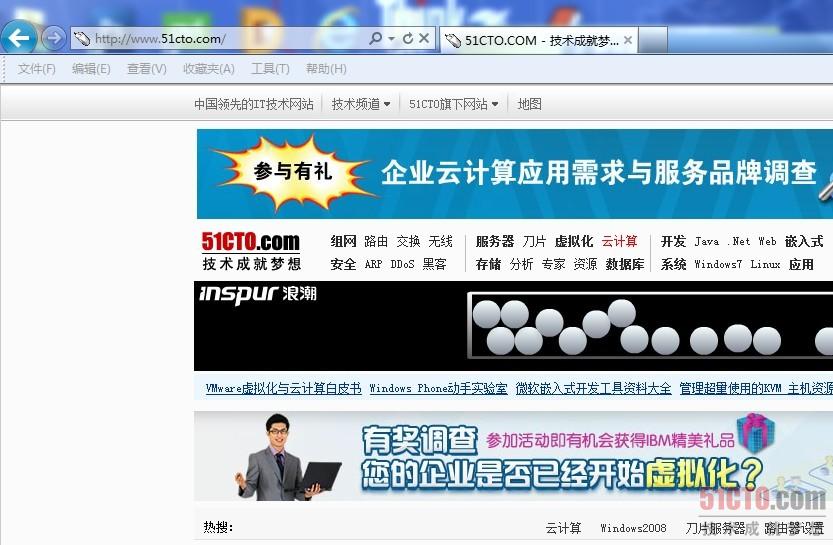Viewport: 833px width, 545px height.
Task: Open the address bar dropdown arrow
Action: [392, 39]
